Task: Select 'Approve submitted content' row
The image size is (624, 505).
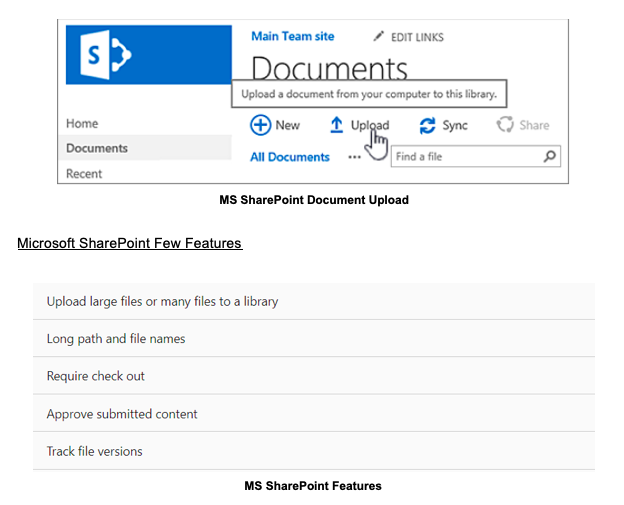Action: point(314,413)
